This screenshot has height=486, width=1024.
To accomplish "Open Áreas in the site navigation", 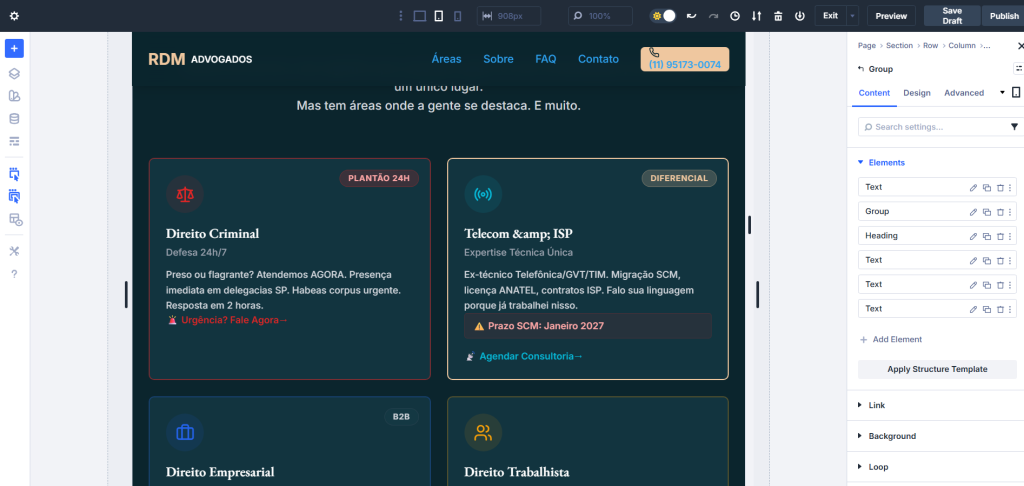I will (x=447, y=59).
